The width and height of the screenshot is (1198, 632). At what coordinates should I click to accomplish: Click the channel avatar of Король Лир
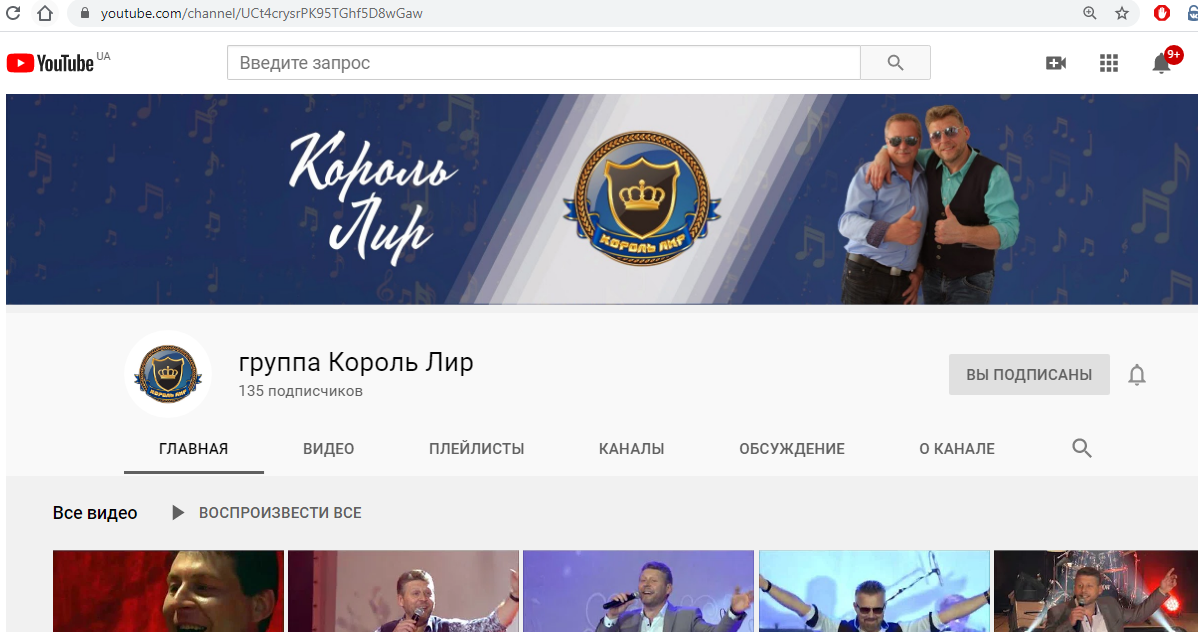coord(167,374)
